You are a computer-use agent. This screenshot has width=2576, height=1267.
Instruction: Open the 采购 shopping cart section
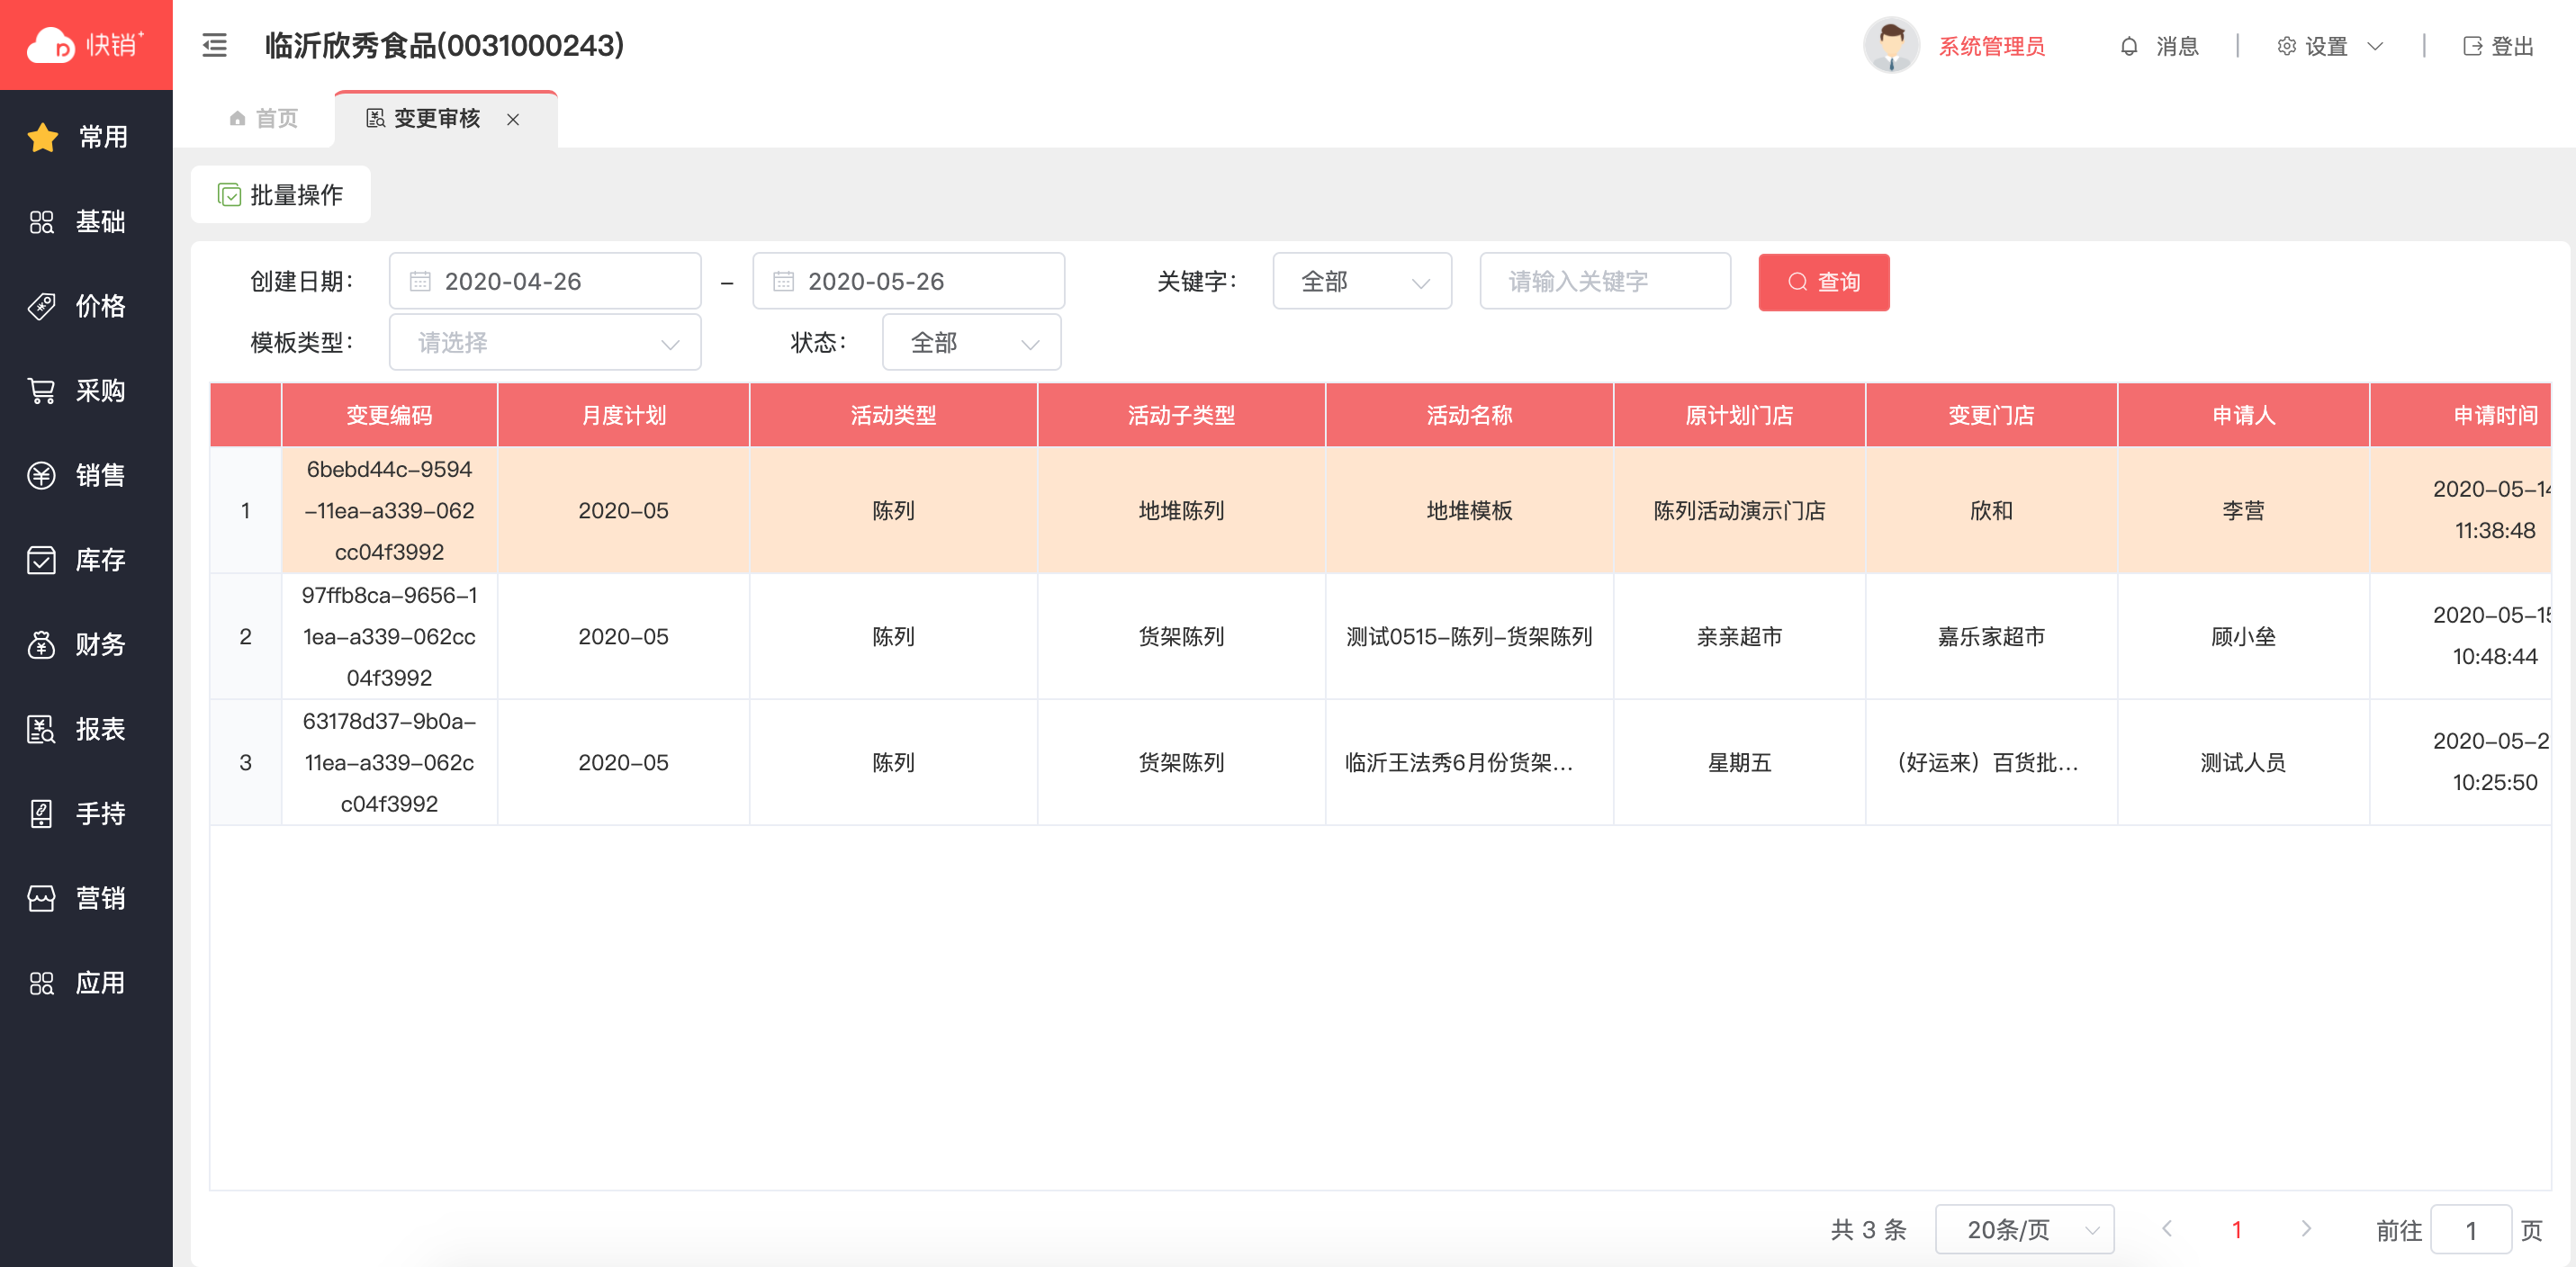click(x=86, y=391)
